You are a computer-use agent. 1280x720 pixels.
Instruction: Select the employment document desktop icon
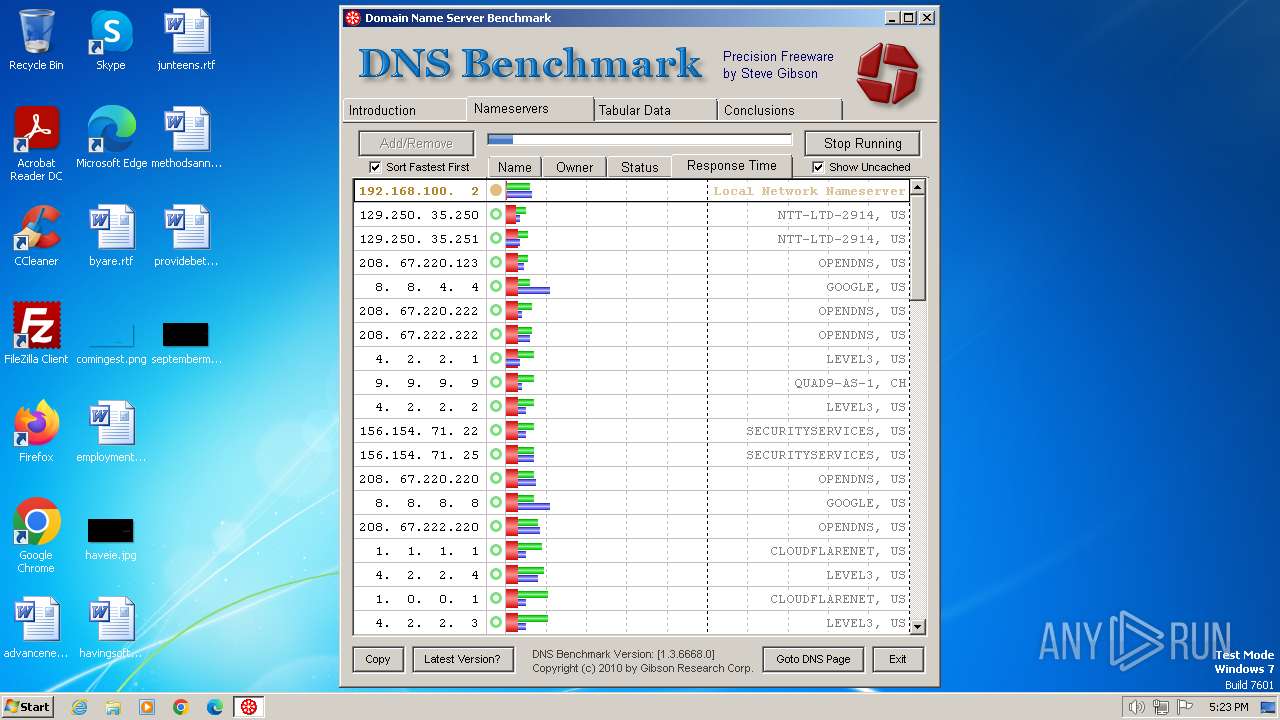111,432
